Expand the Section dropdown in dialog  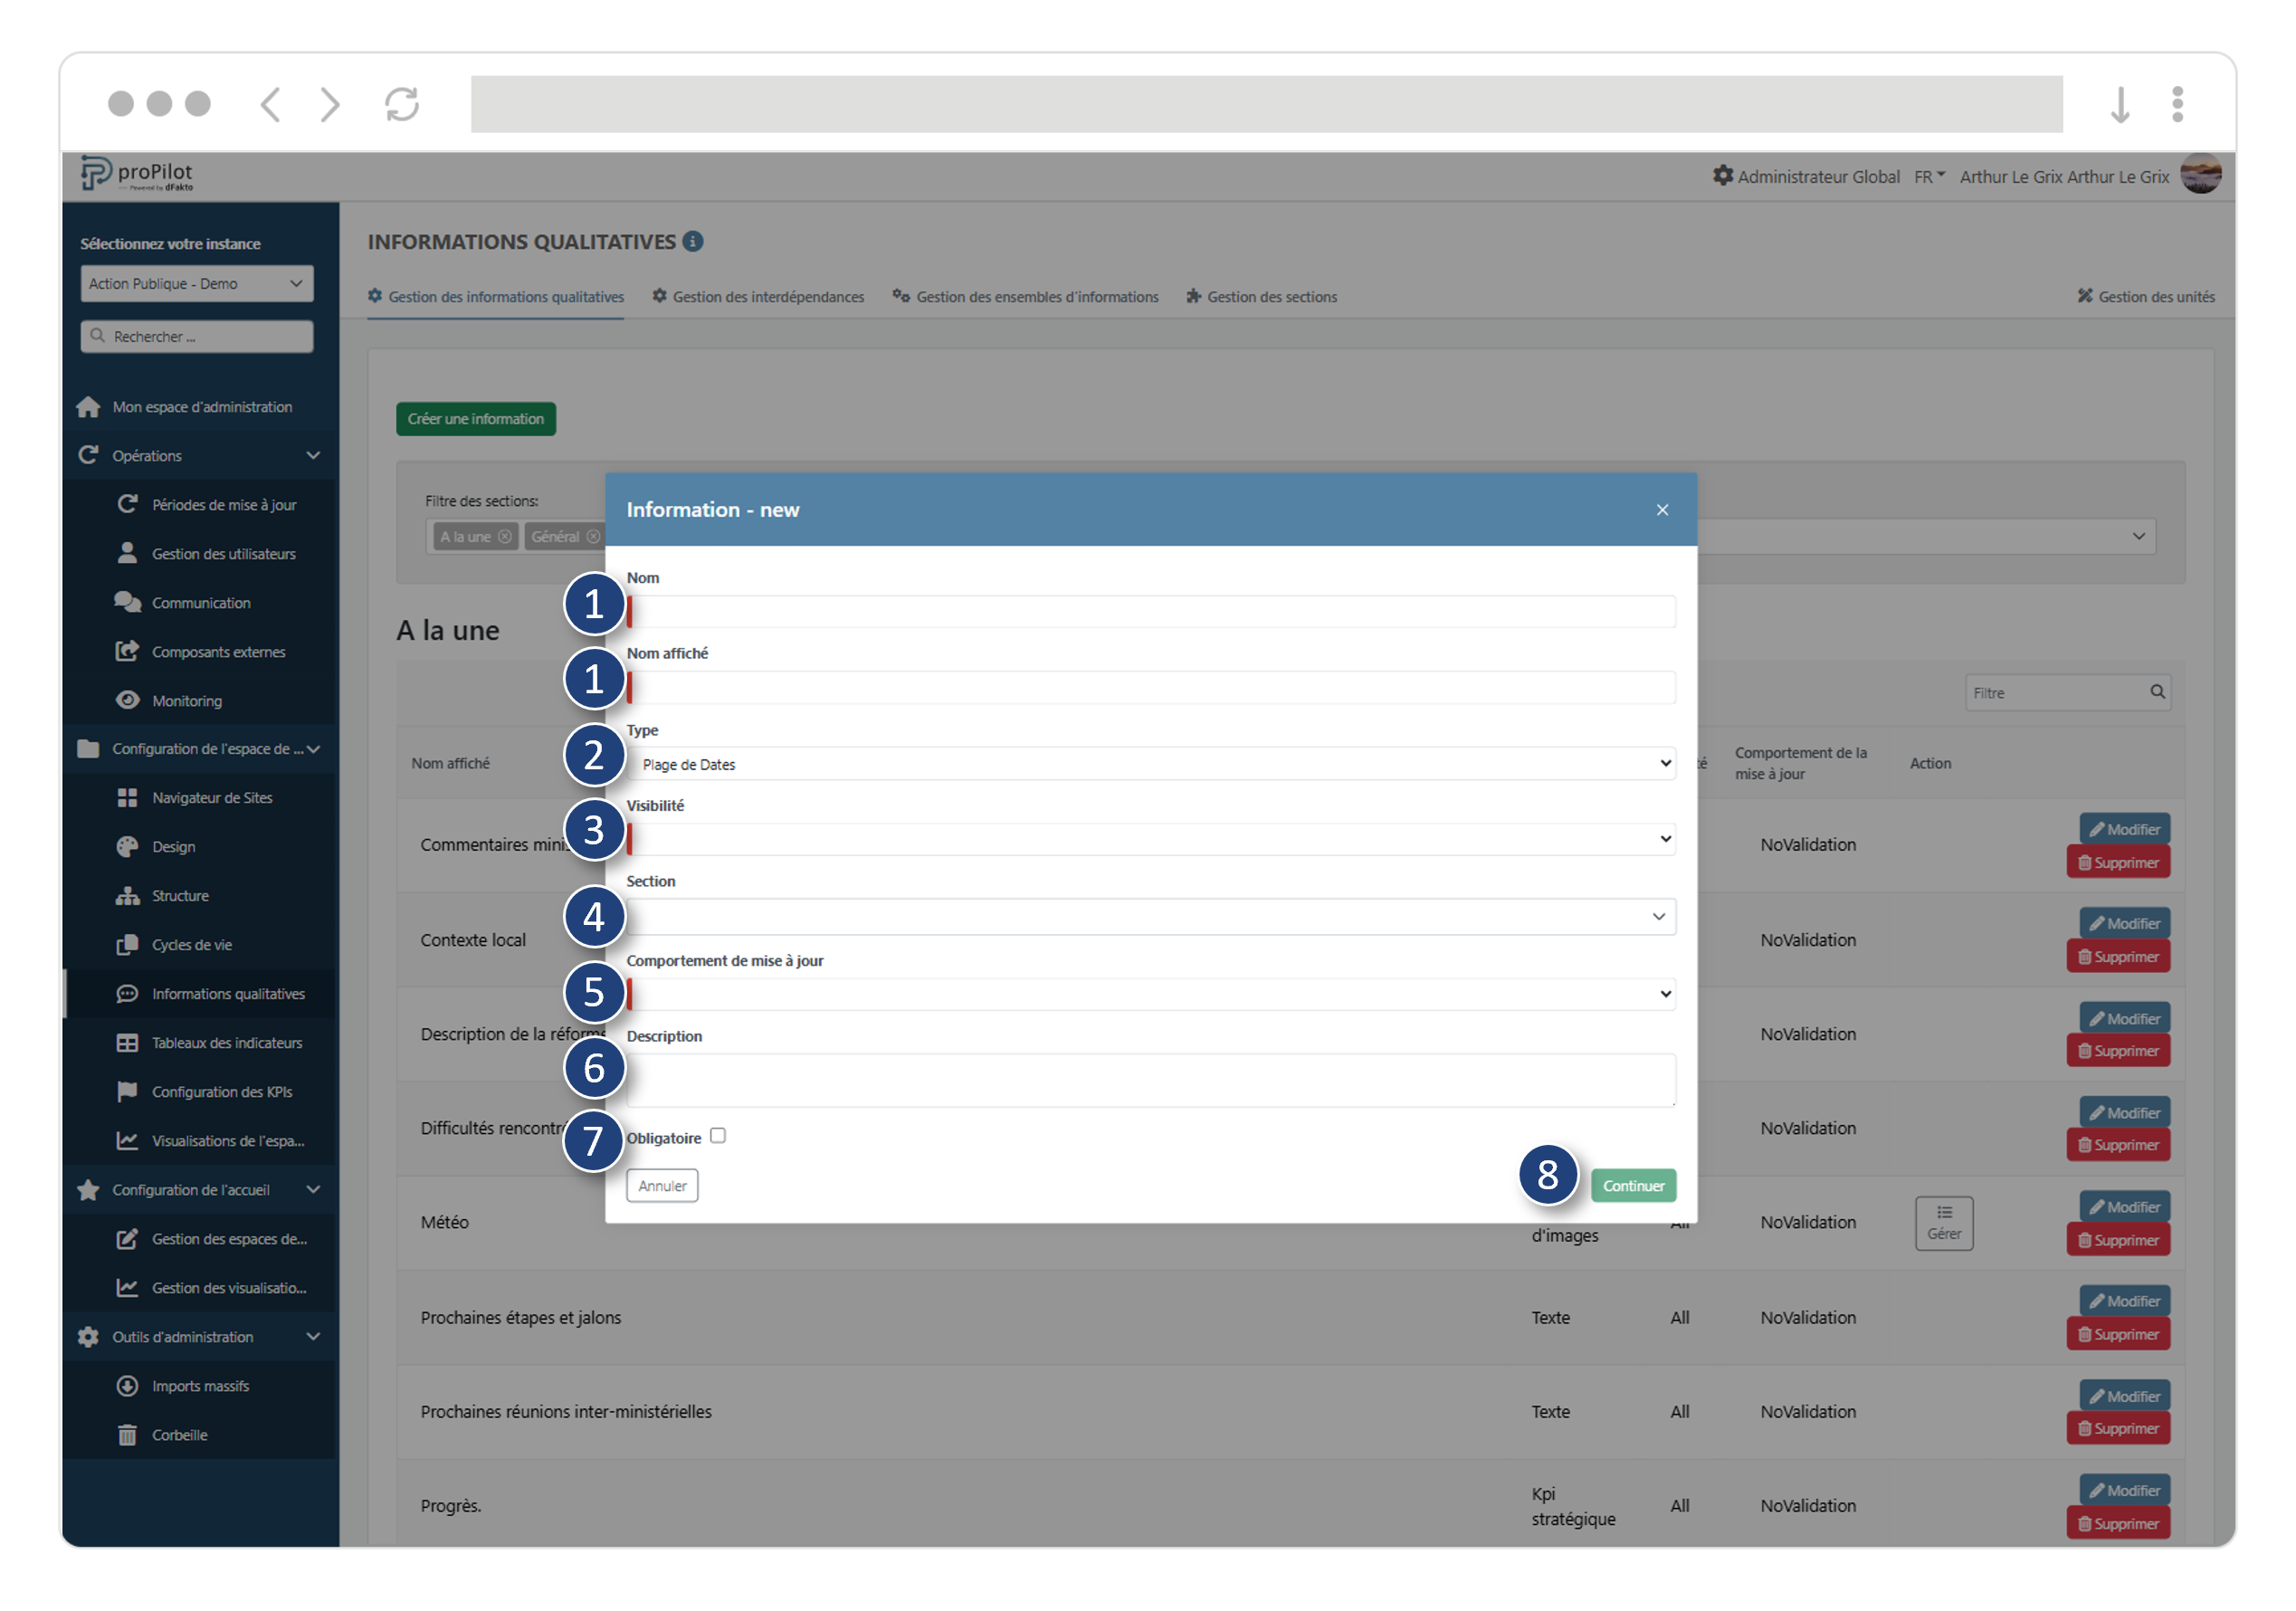pyautogui.click(x=1150, y=916)
